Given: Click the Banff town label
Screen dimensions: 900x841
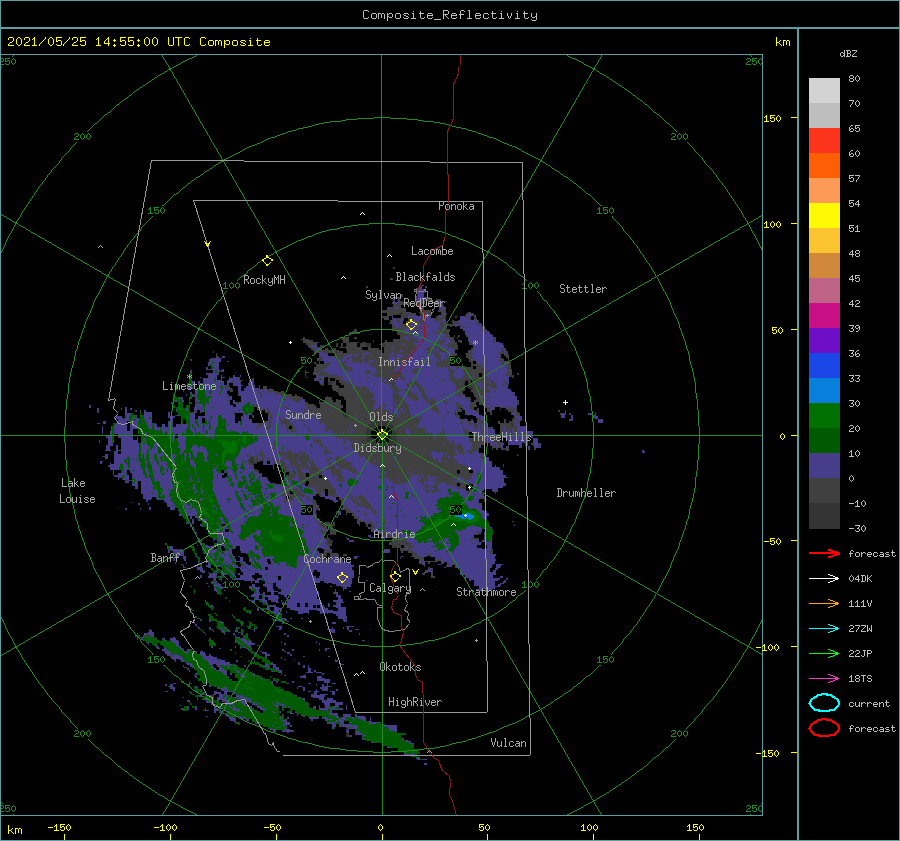Looking at the screenshot, I should pos(165,557).
